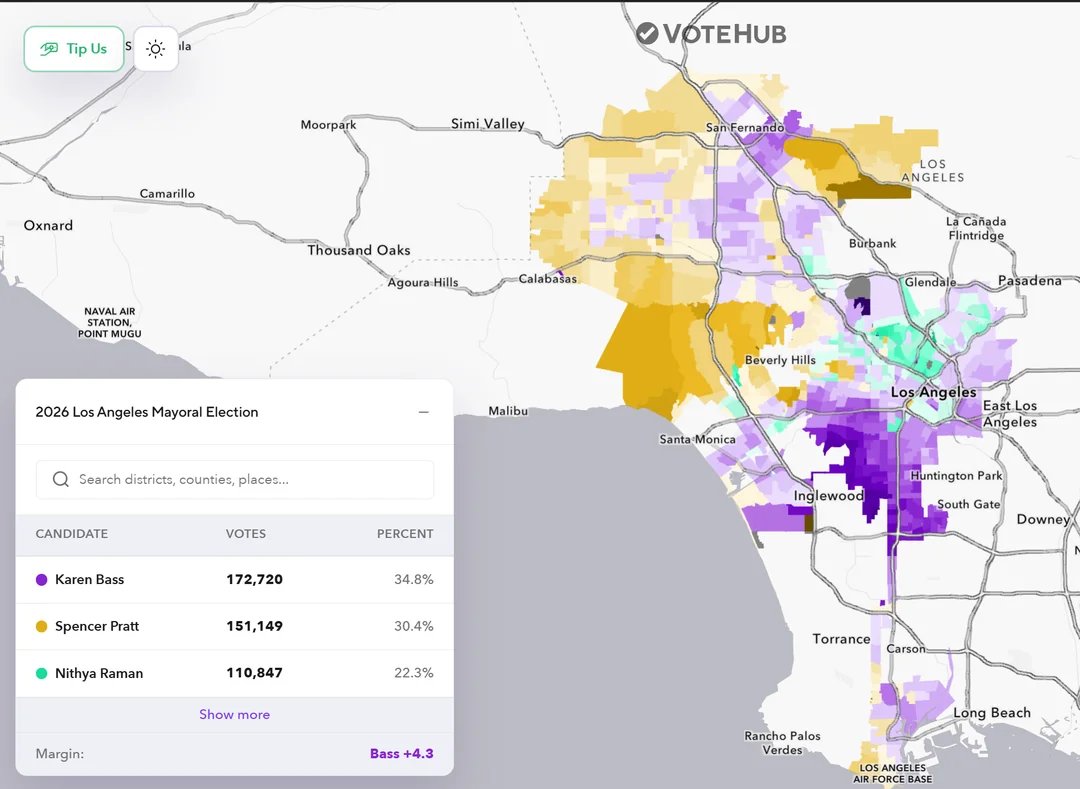Click the VOTES column header
Image resolution: width=1080 pixels, height=789 pixels.
tap(246, 534)
